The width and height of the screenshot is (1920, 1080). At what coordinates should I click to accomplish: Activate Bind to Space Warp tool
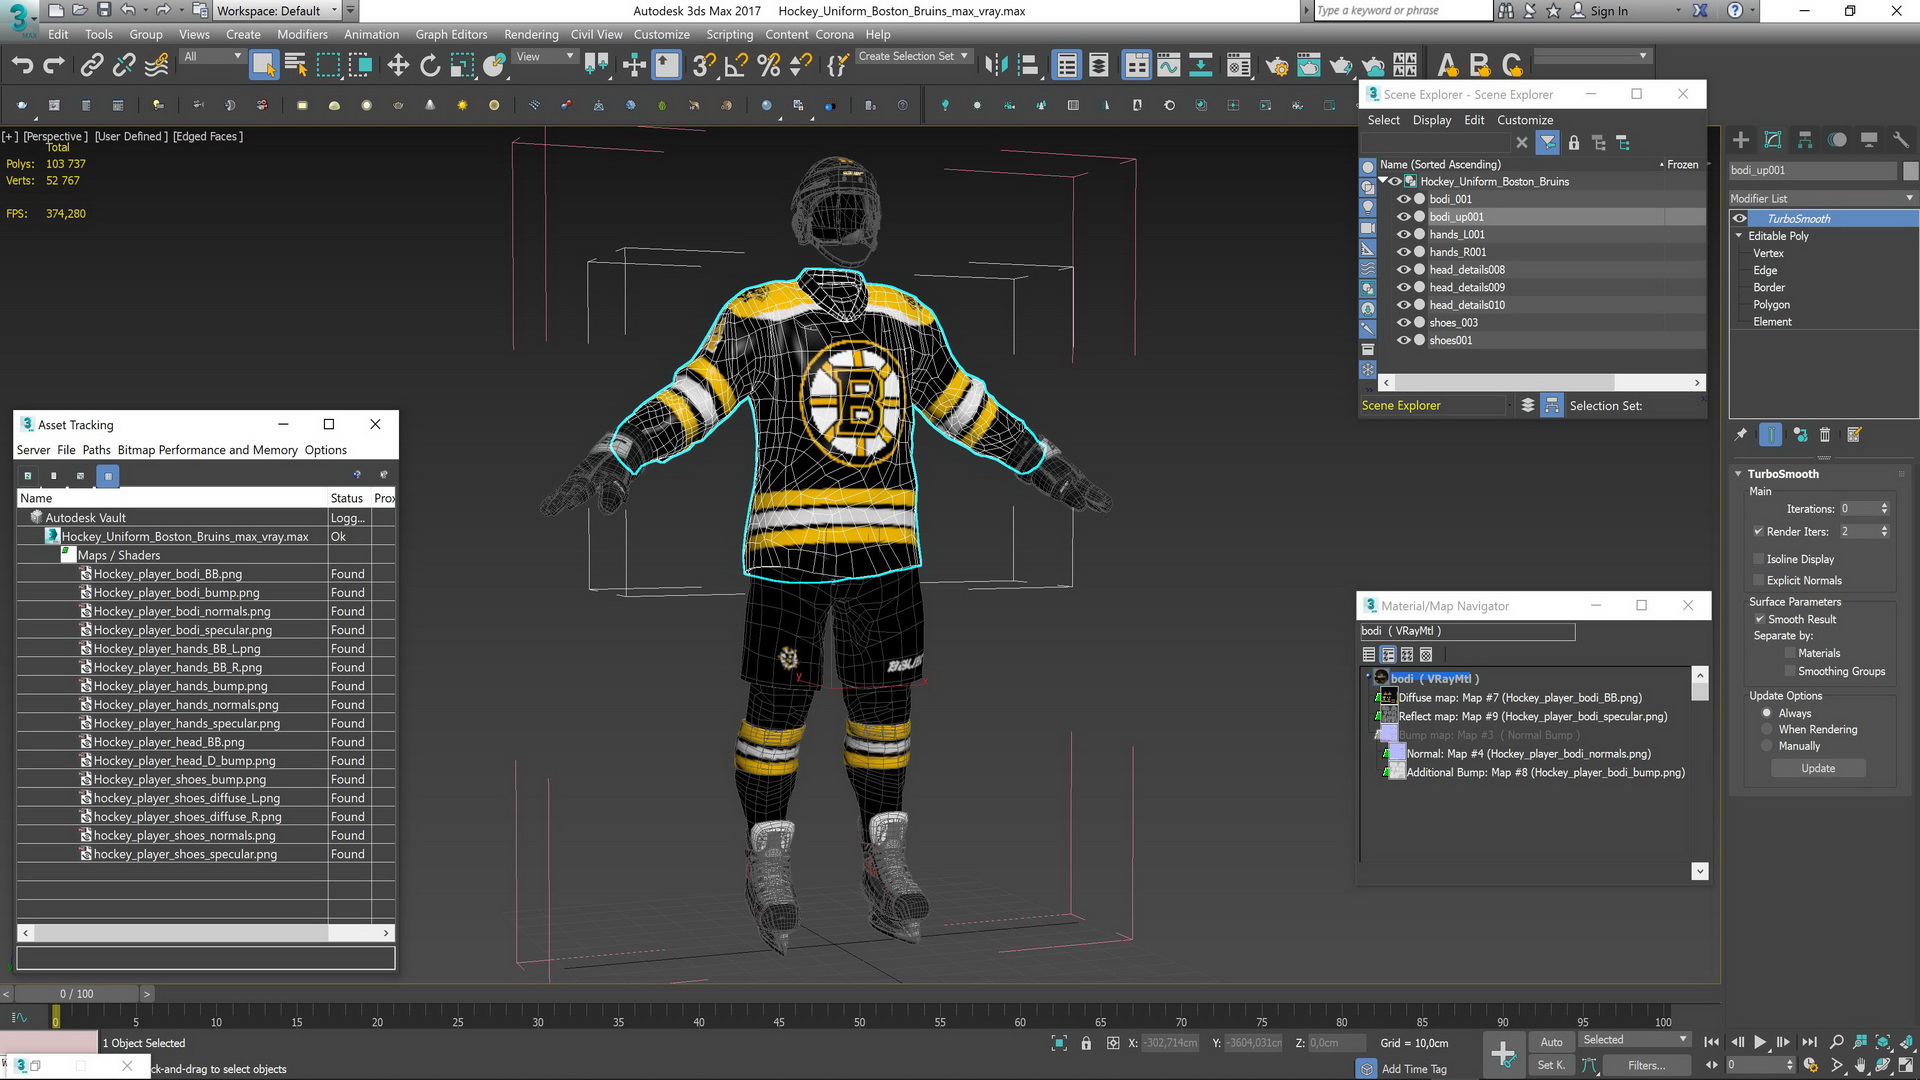pyautogui.click(x=157, y=66)
